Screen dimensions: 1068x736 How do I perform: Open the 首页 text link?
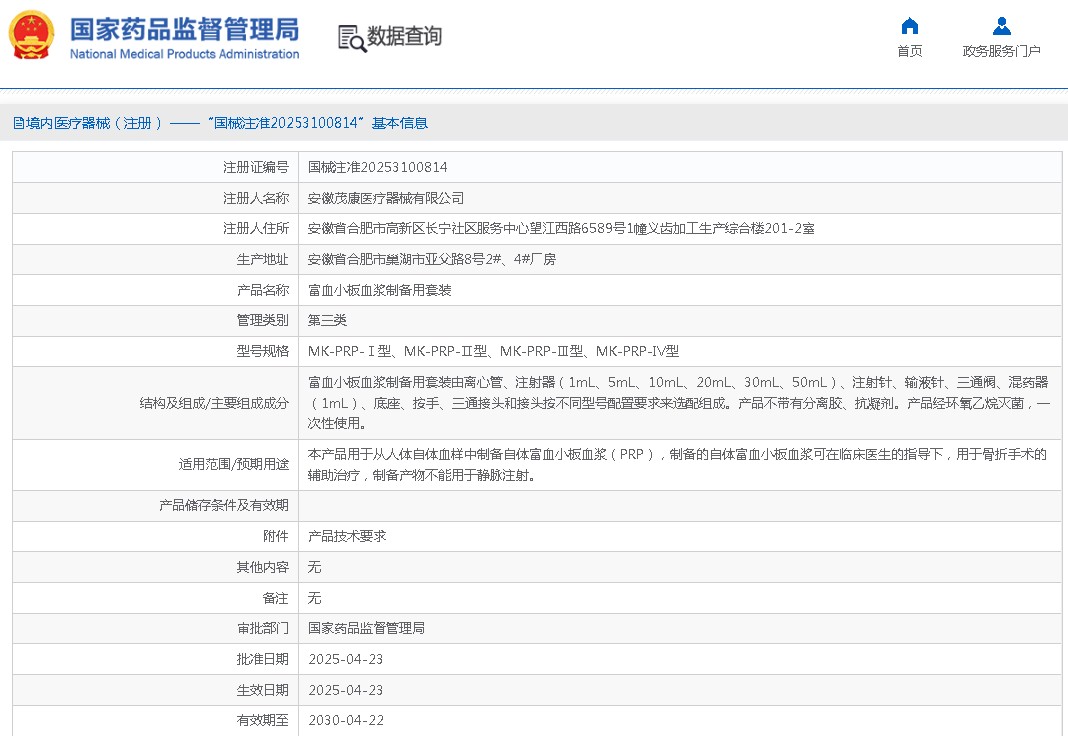tap(909, 51)
